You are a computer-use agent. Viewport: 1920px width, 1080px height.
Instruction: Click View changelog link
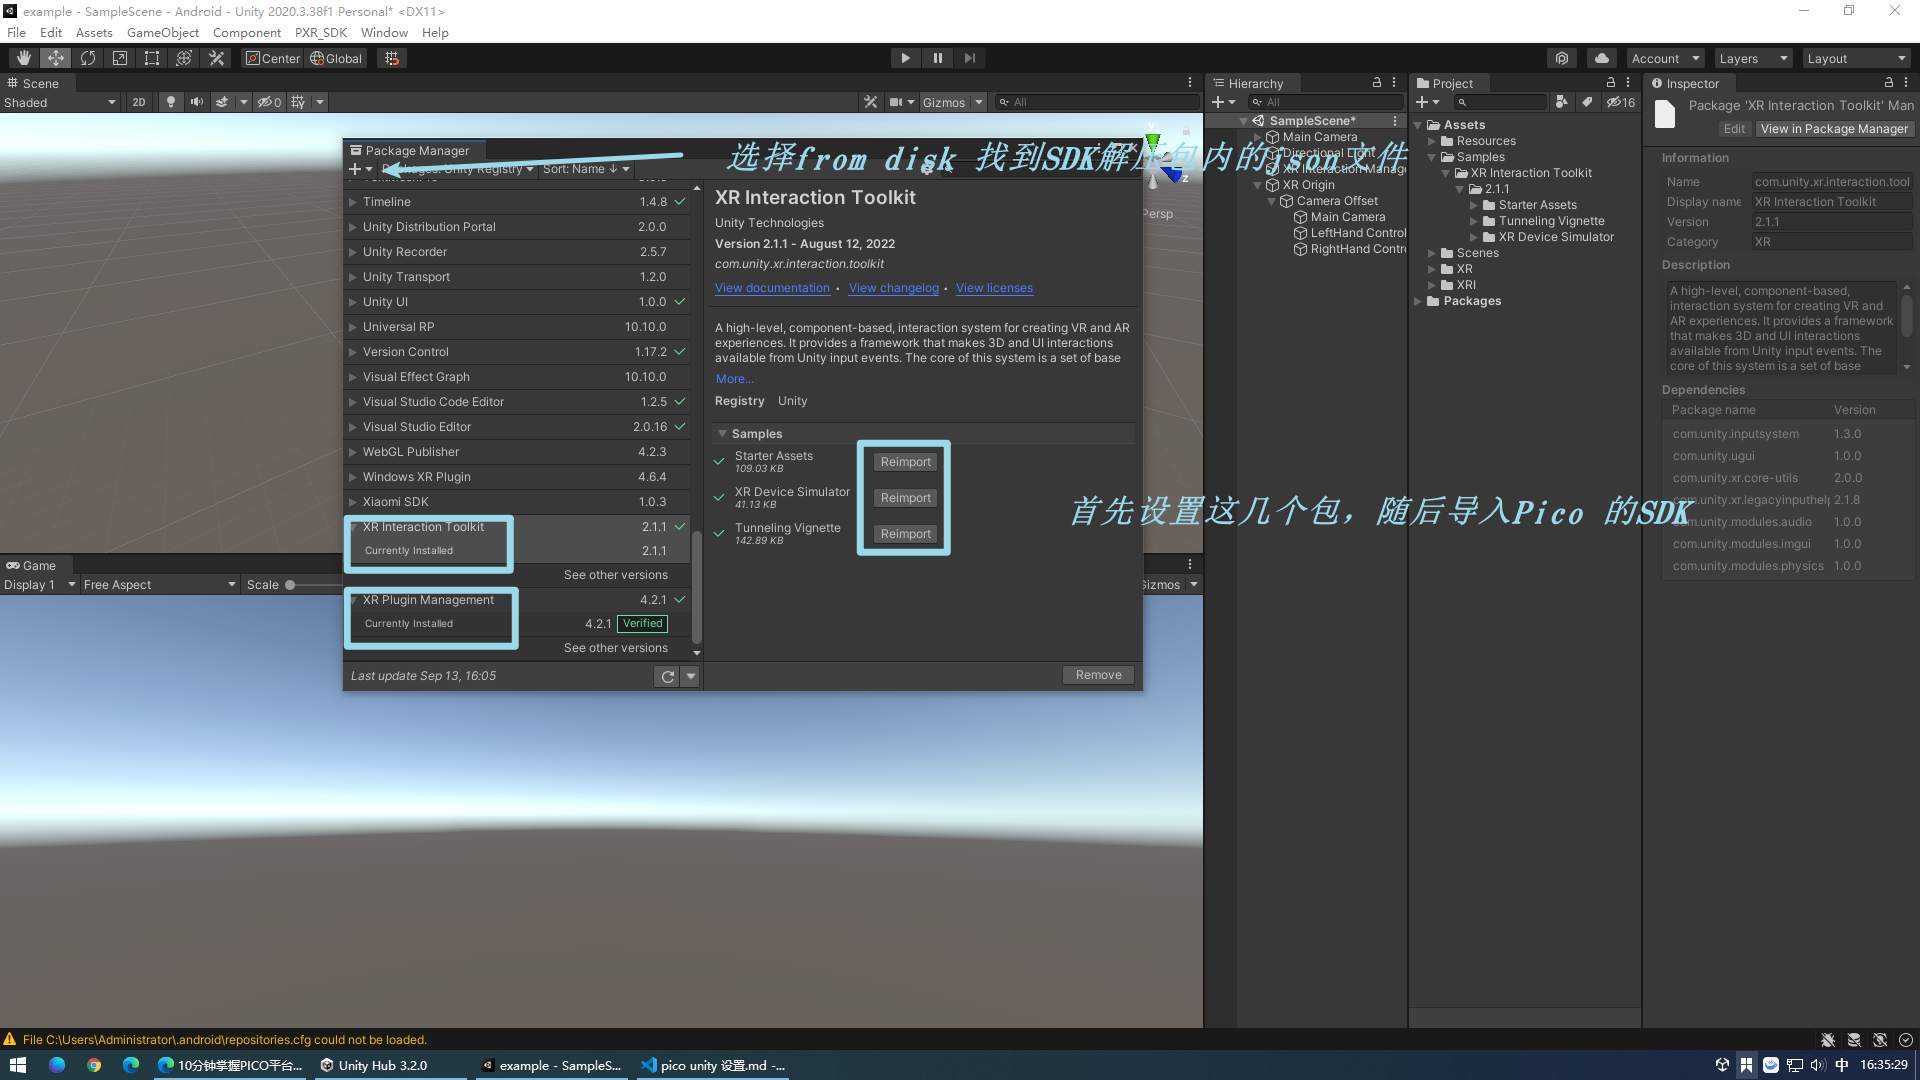pos(893,288)
